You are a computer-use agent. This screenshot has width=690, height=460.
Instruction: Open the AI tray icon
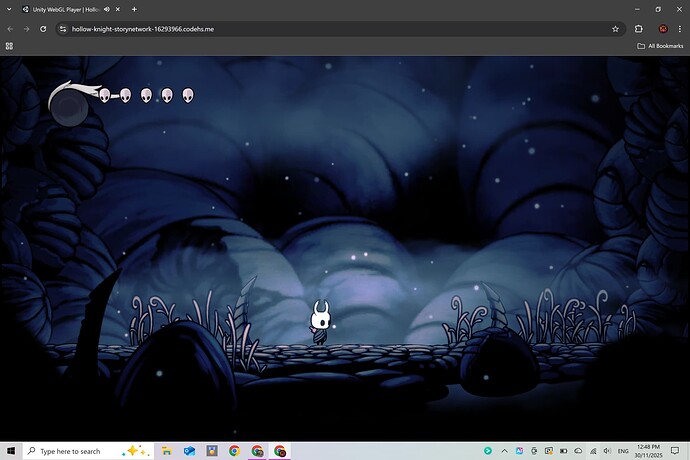(519, 451)
